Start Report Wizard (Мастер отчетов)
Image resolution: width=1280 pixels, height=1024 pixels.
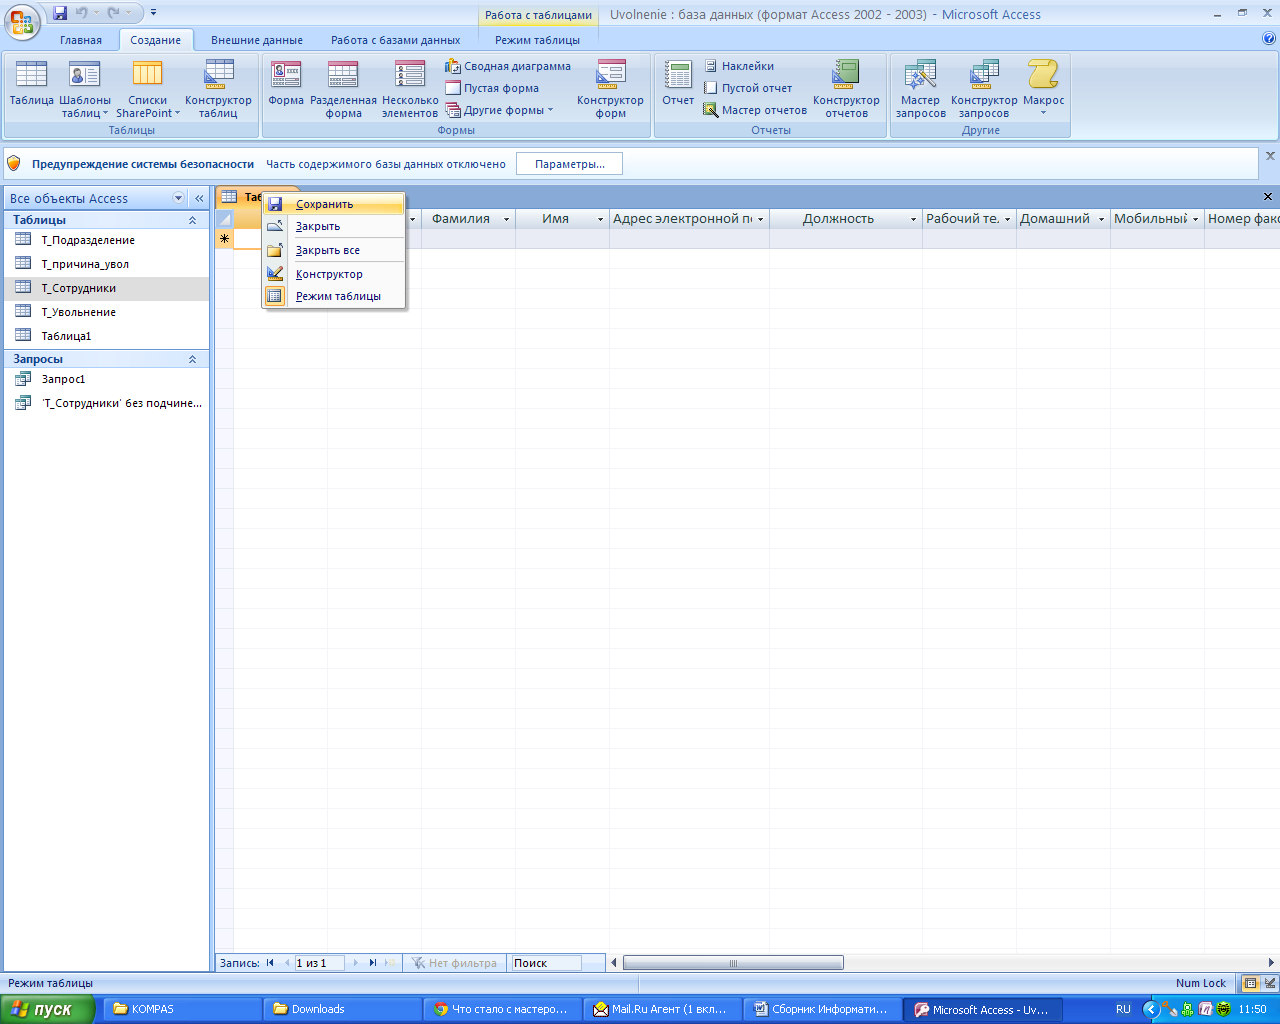tap(755, 110)
